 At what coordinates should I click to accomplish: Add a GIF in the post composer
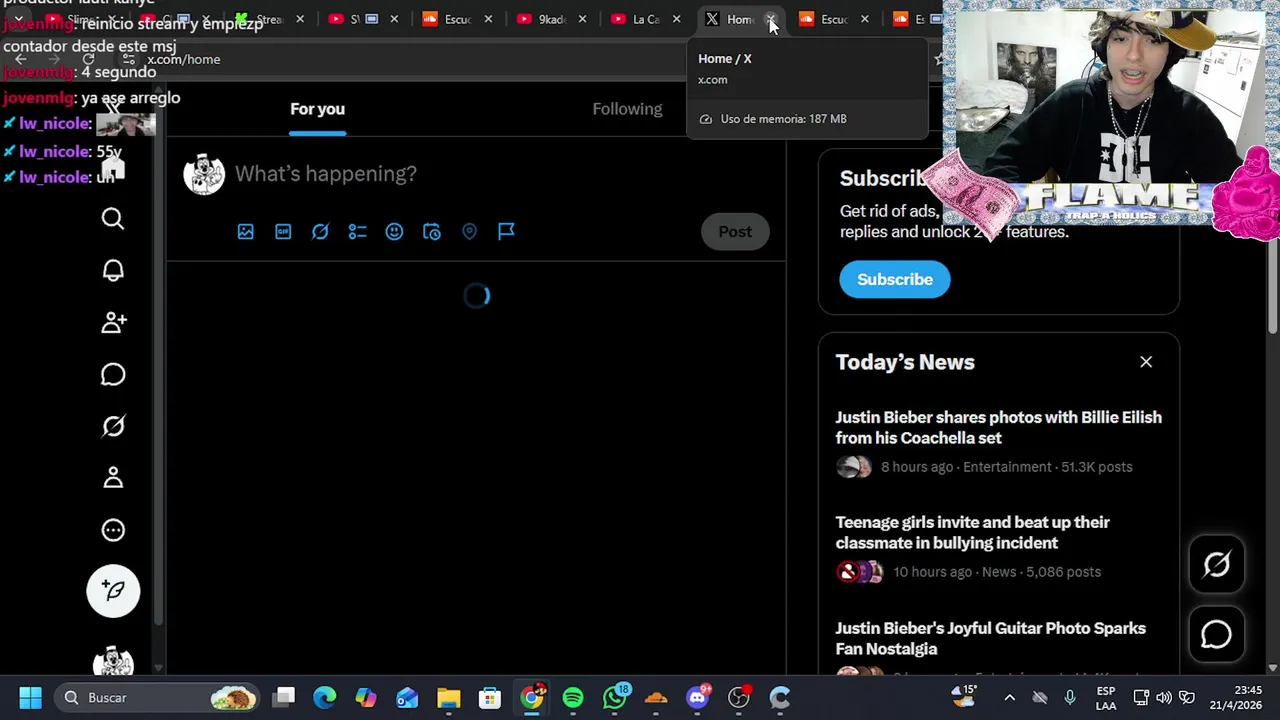(x=283, y=231)
